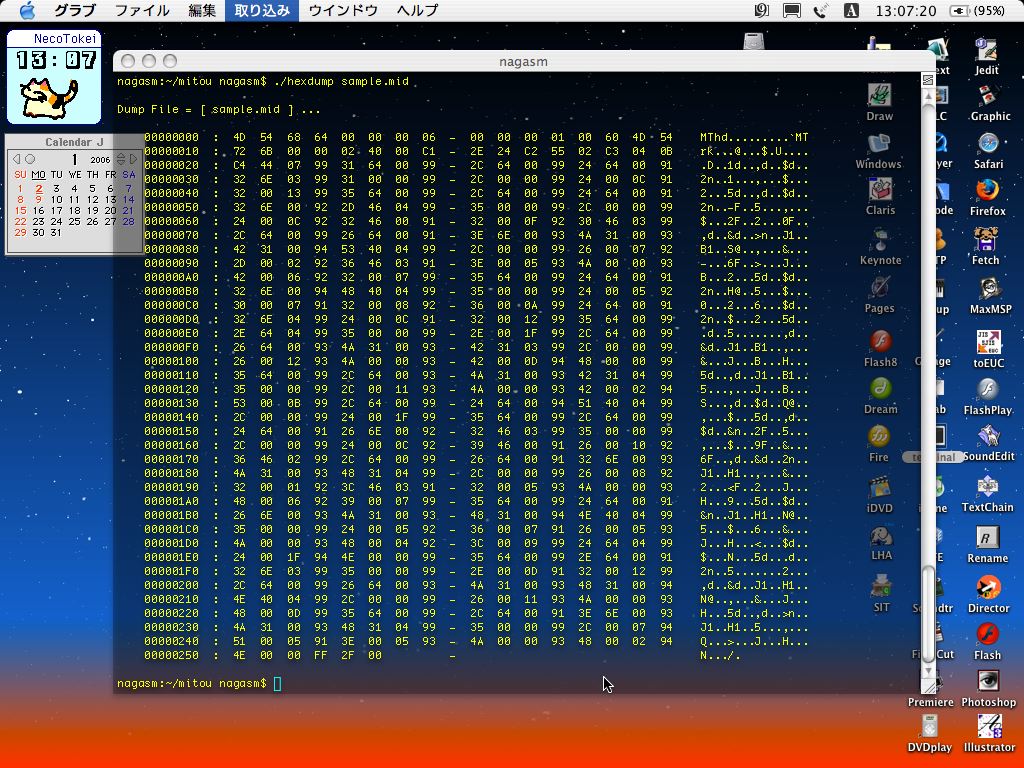The height and width of the screenshot is (768, 1024).
Task: Click the phone status menu icon
Action: 820,10
